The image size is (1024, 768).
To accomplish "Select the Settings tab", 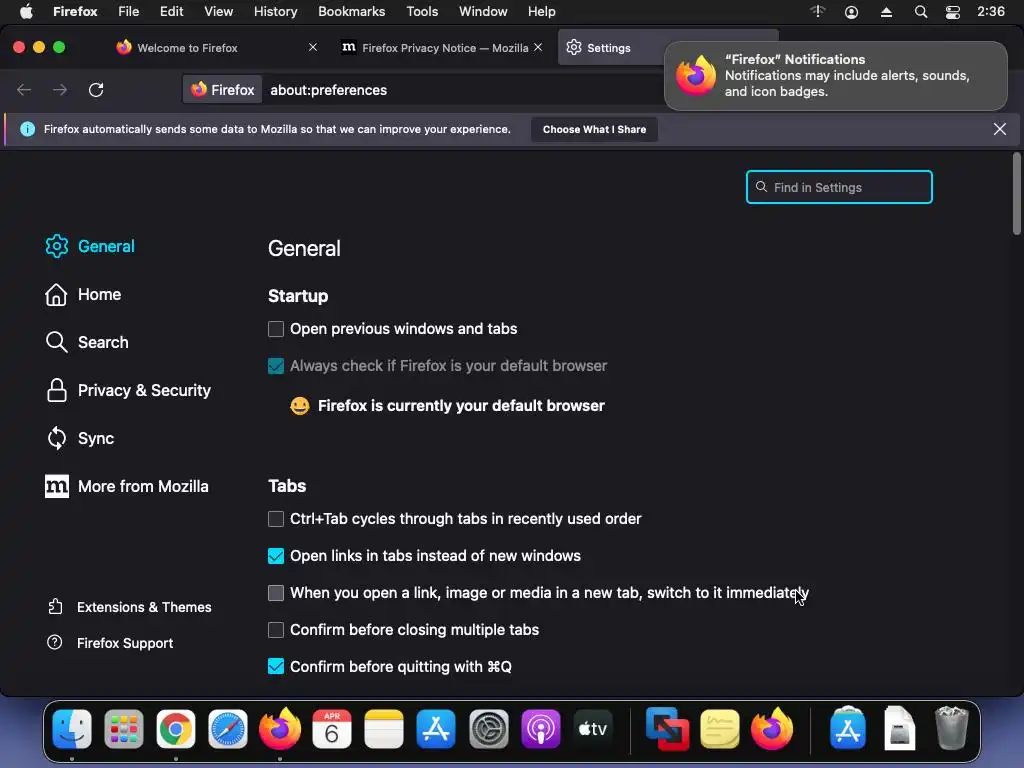I will [610, 47].
